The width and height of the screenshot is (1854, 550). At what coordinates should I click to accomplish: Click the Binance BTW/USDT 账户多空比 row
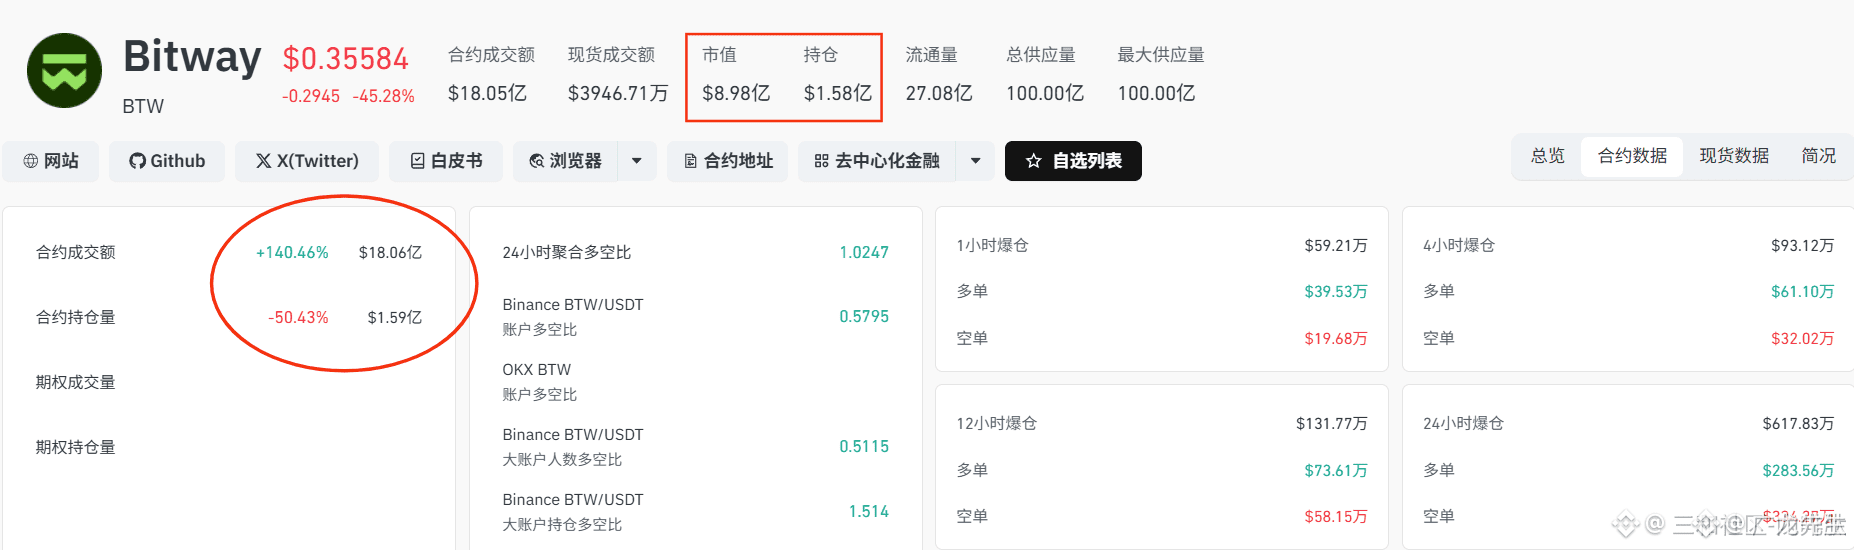point(695,317)
